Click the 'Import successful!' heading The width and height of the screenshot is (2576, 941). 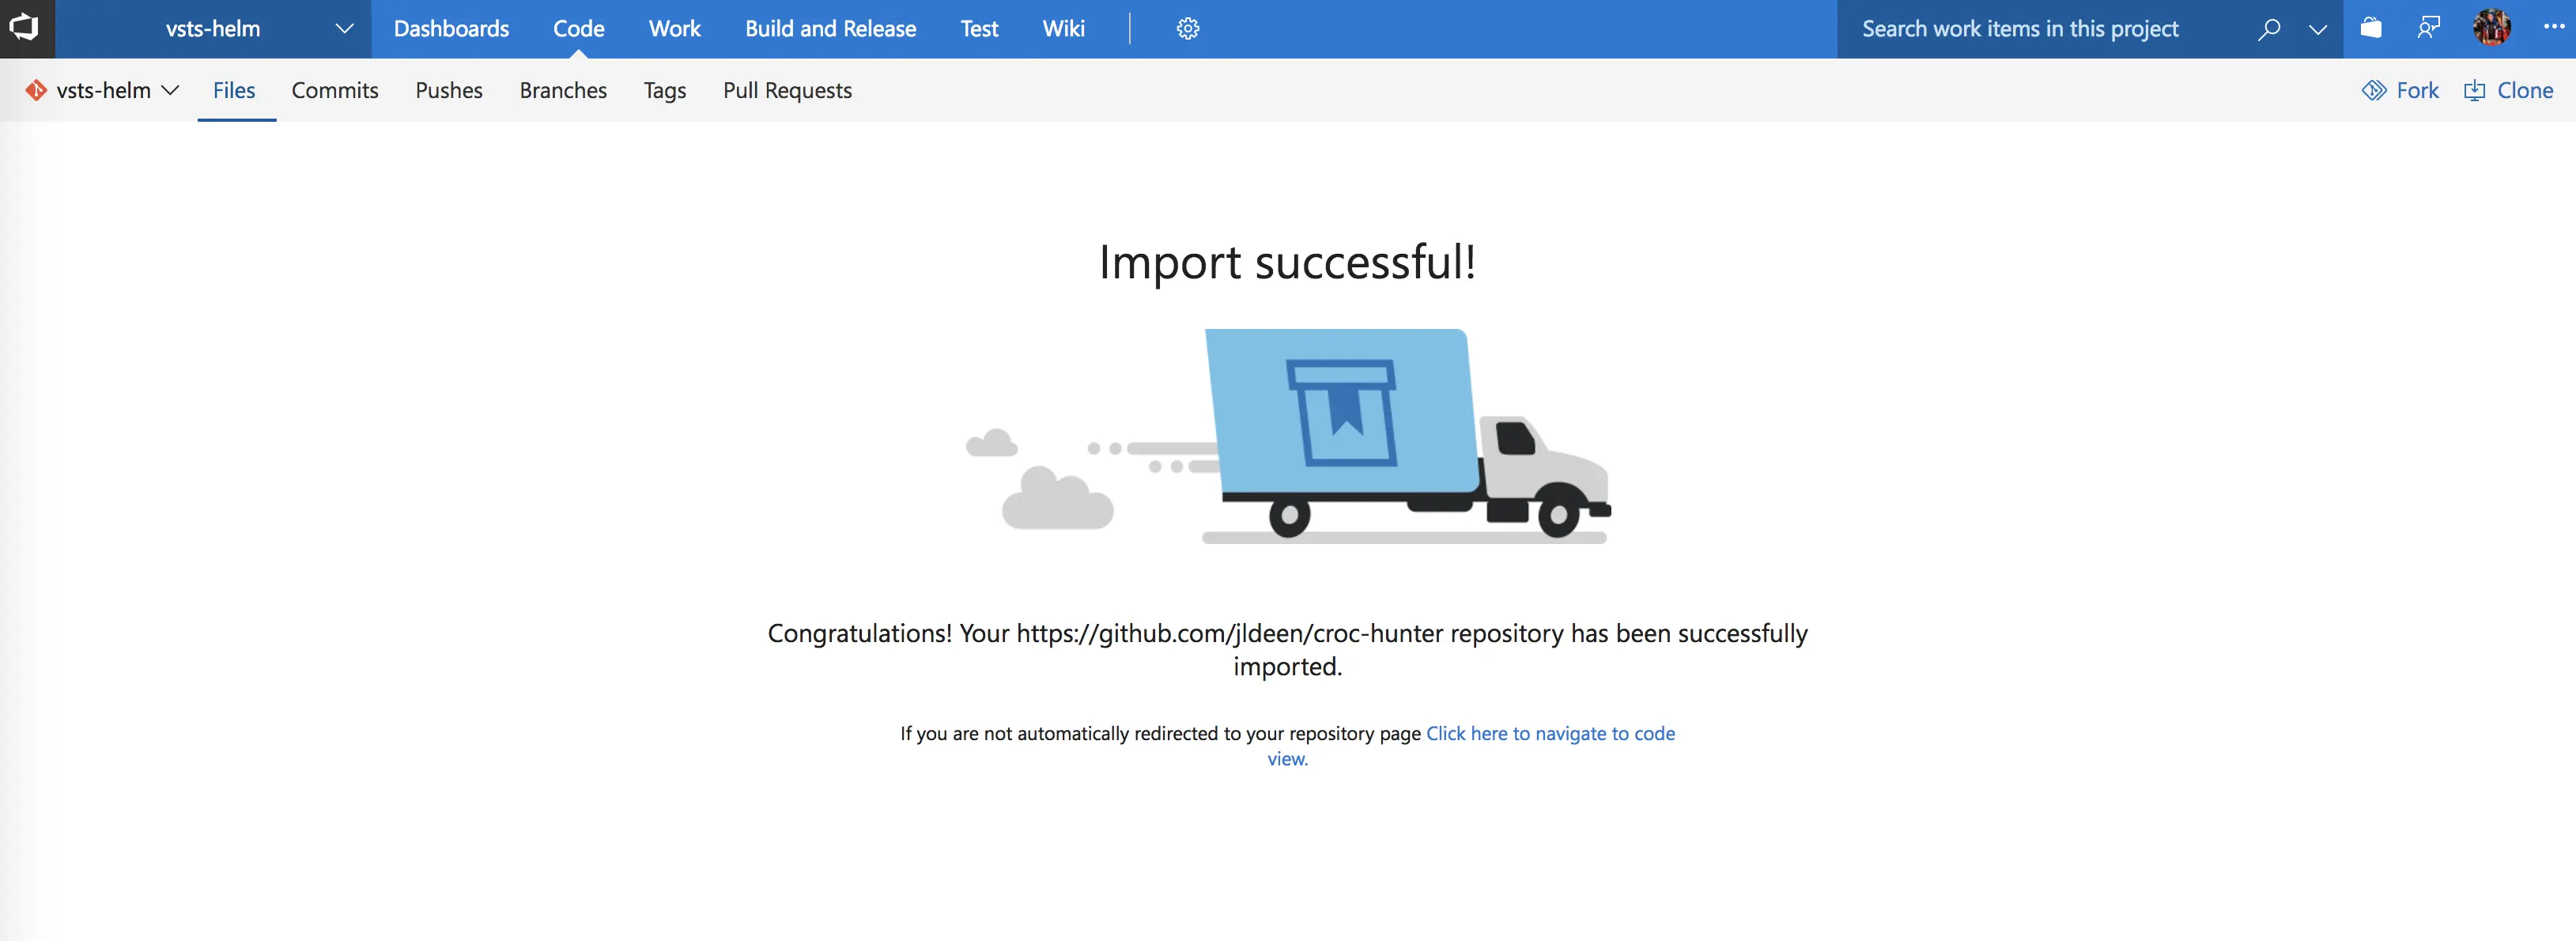[x=1287, y=262]
